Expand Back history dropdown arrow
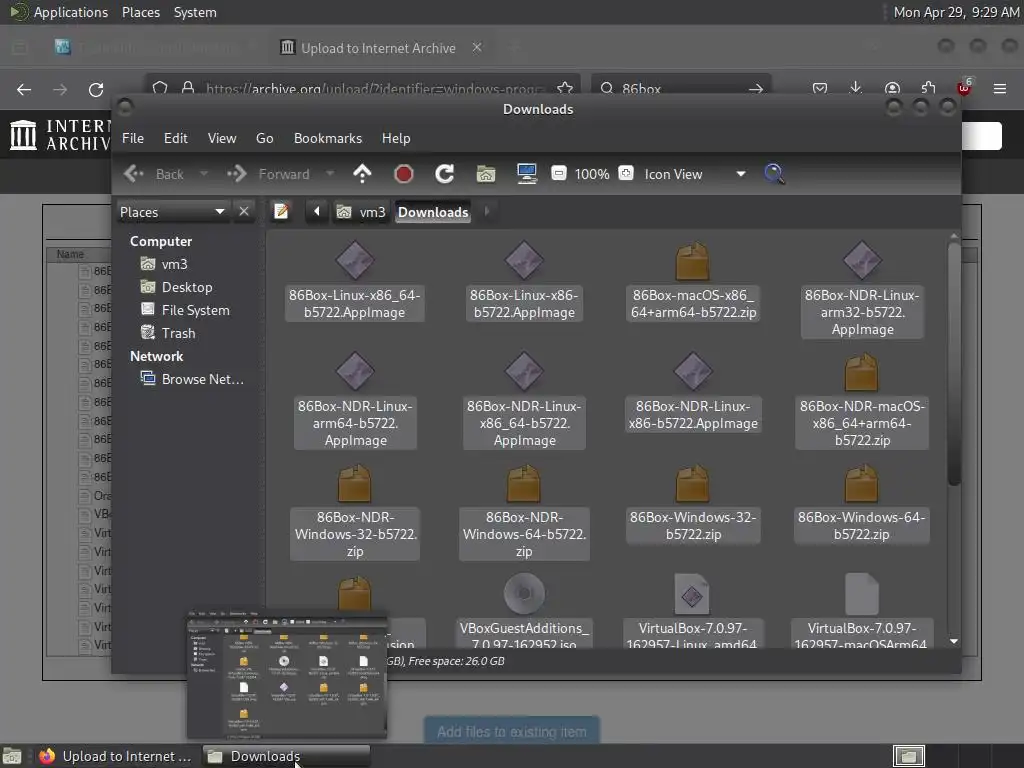The image size is (1024, 768). point(204,174)
